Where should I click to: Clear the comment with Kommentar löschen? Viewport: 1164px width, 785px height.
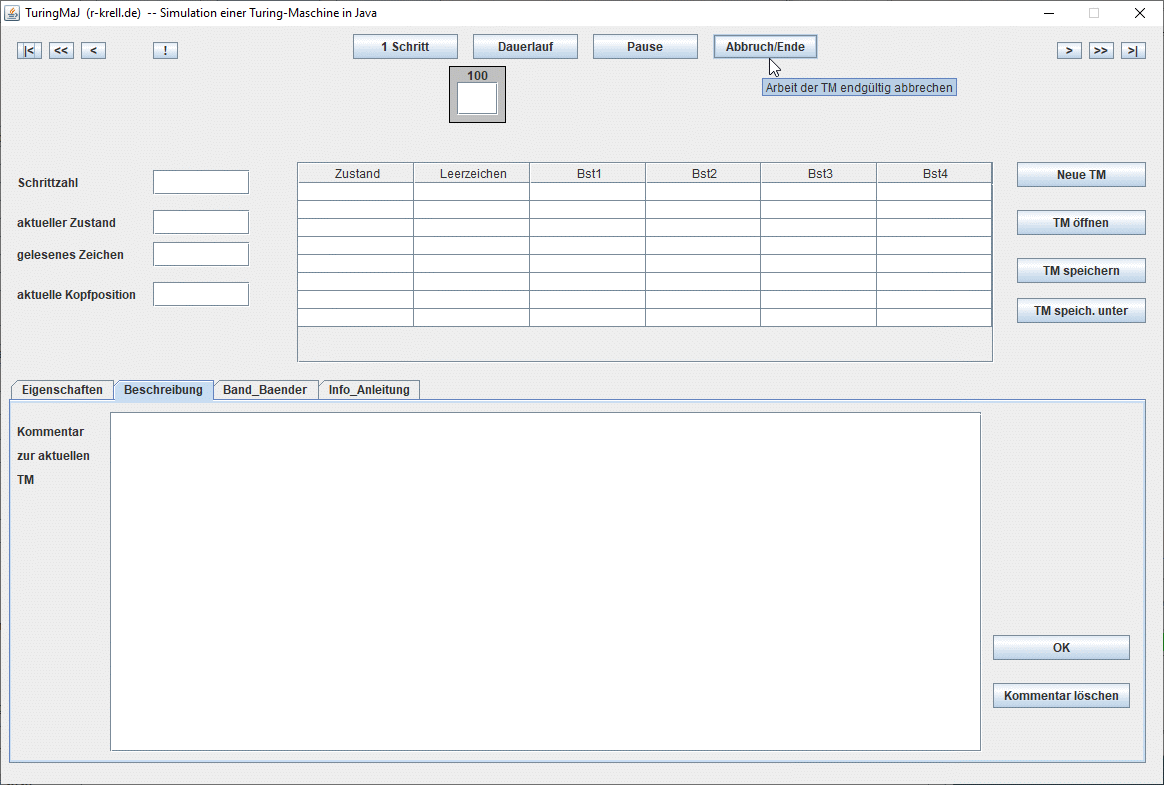click(1061, 696)
